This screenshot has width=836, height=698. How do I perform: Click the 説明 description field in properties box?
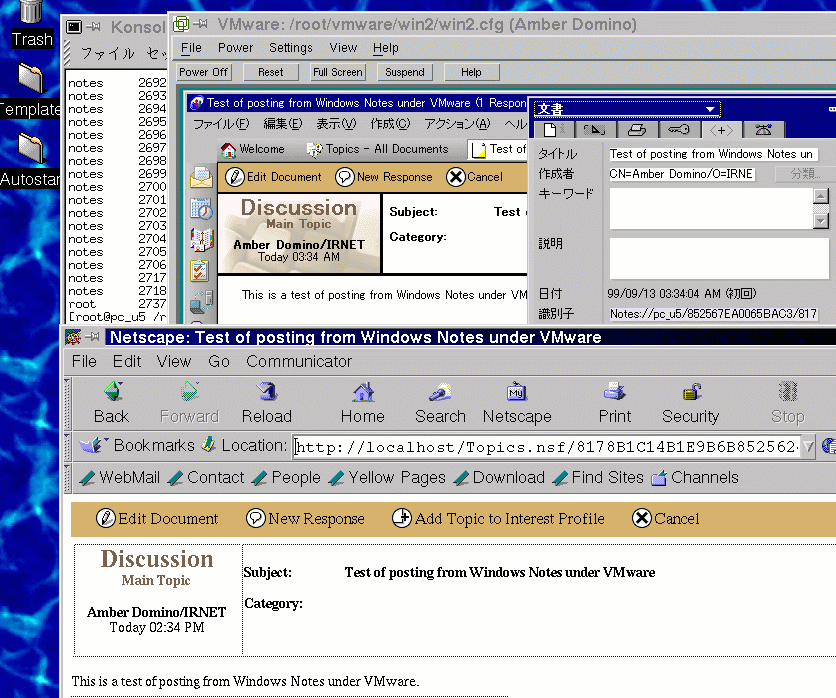coord(719,259)
